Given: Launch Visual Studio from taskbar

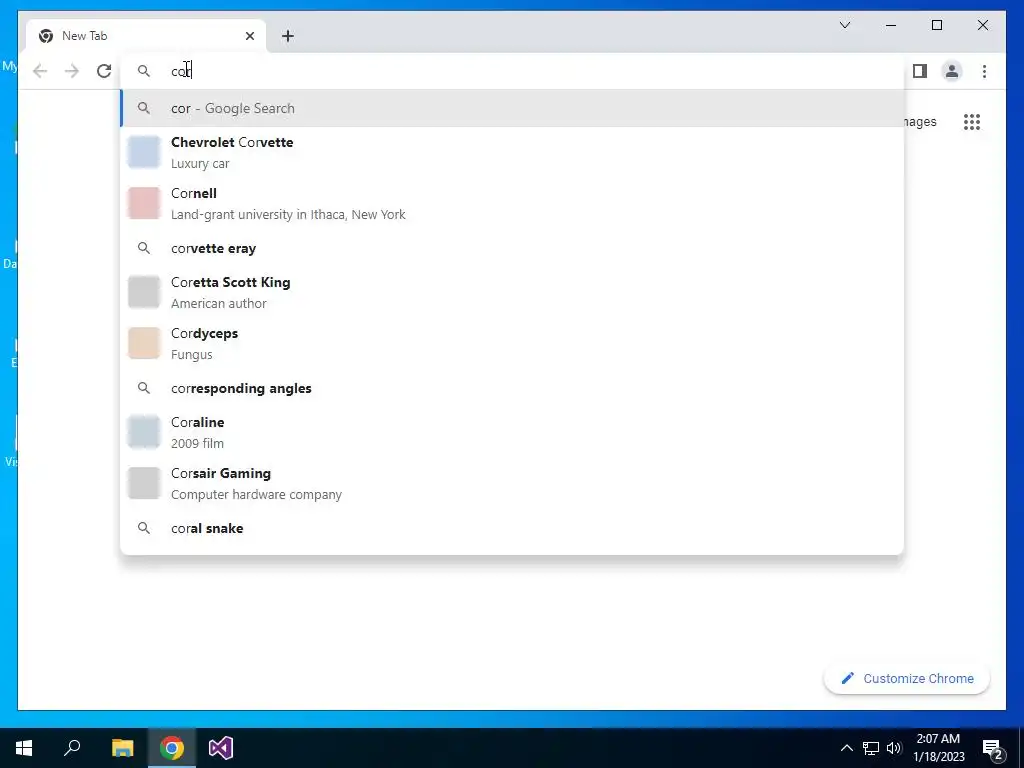Looking at the screenshot, I should pos(221,748).
